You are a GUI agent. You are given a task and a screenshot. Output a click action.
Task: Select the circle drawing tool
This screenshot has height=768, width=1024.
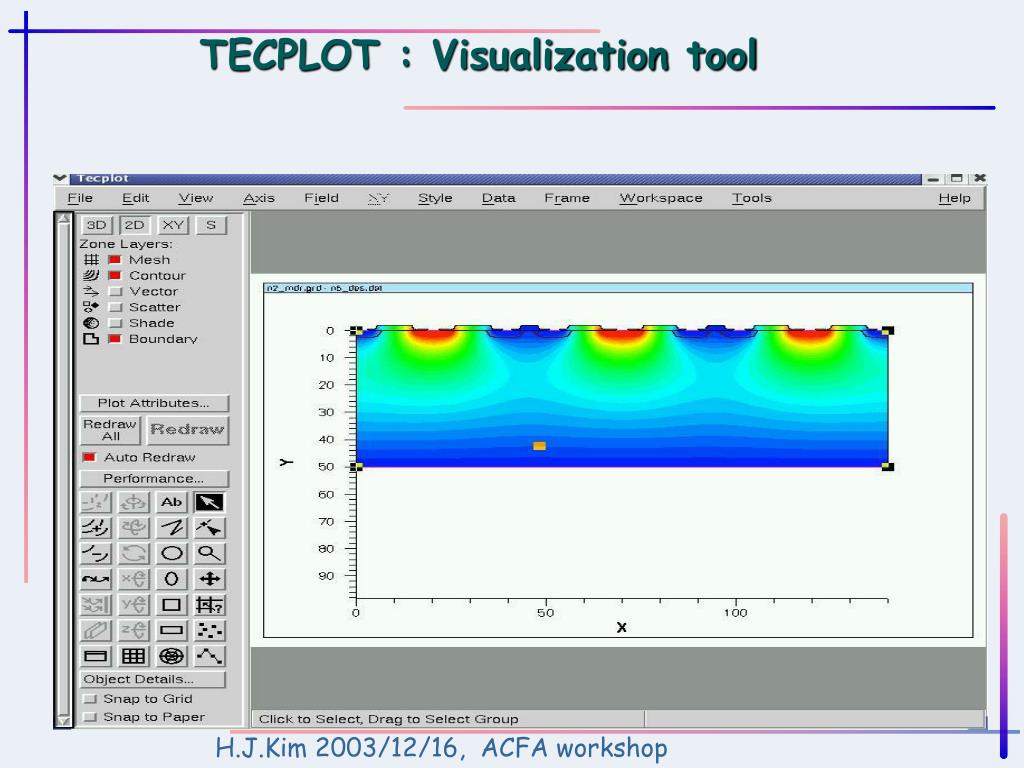pyautogui.click(x=172, y=554)
